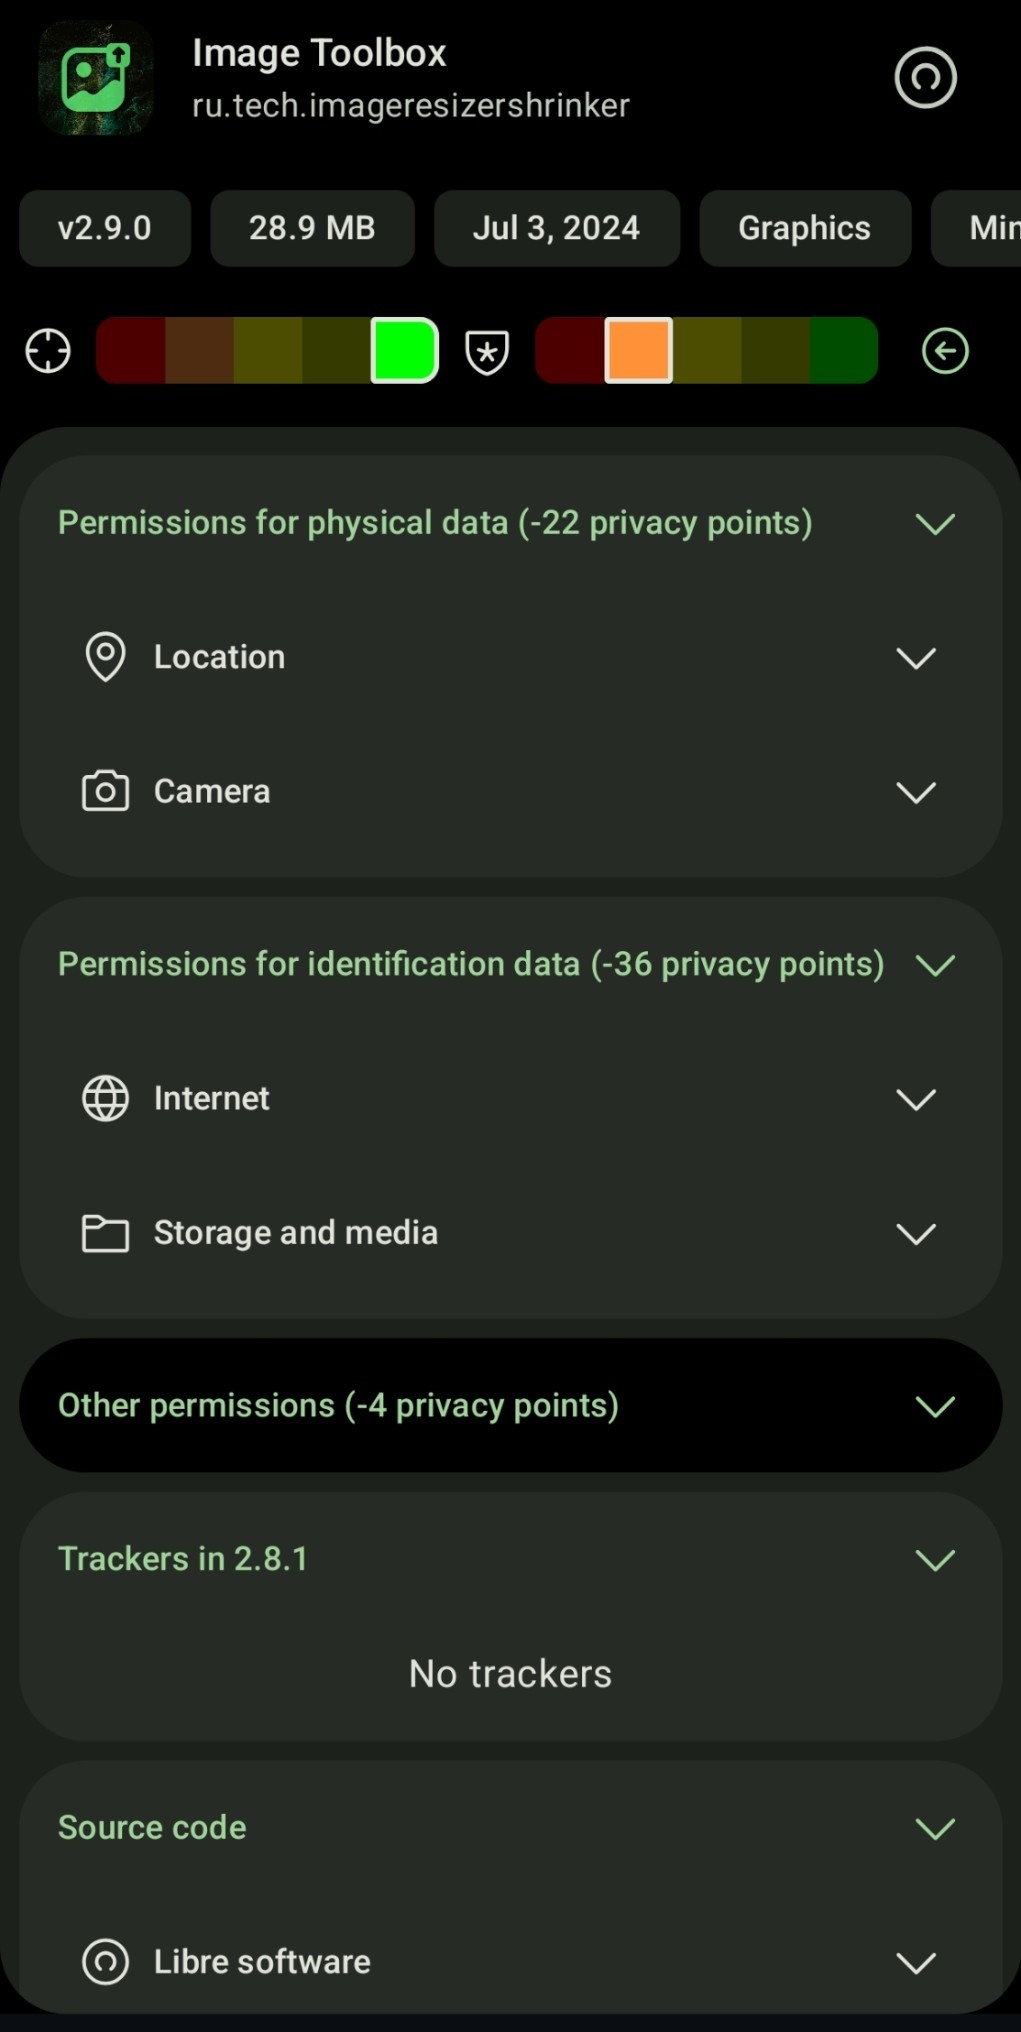This screenshot has height=2032, width=1021.
Task: Tap the Camera permission icon
Action: [105, 791]
